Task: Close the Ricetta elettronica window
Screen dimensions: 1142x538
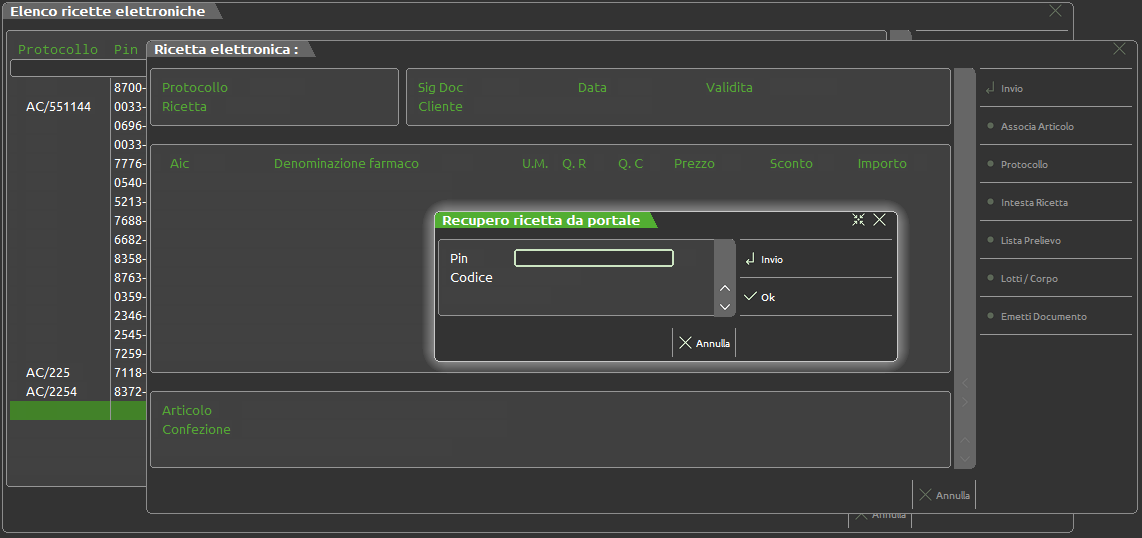Action: tap(1119, 48)
